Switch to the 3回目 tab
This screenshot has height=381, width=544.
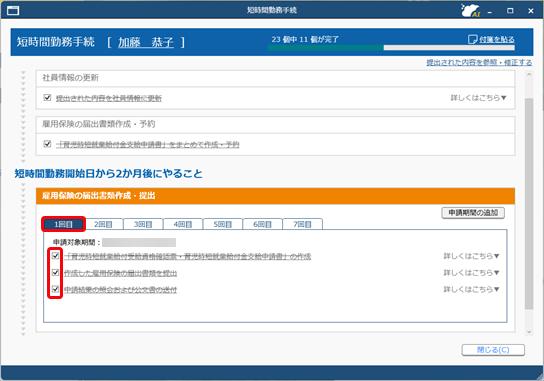point(143,224)
